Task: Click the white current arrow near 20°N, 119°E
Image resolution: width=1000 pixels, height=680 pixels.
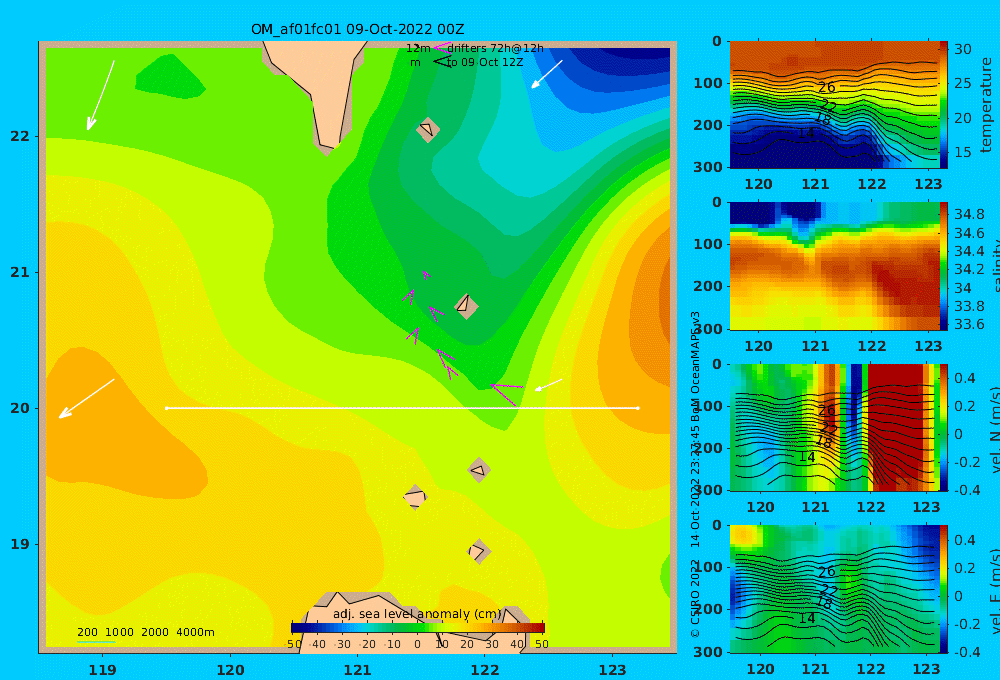Action: click(87, 399)
